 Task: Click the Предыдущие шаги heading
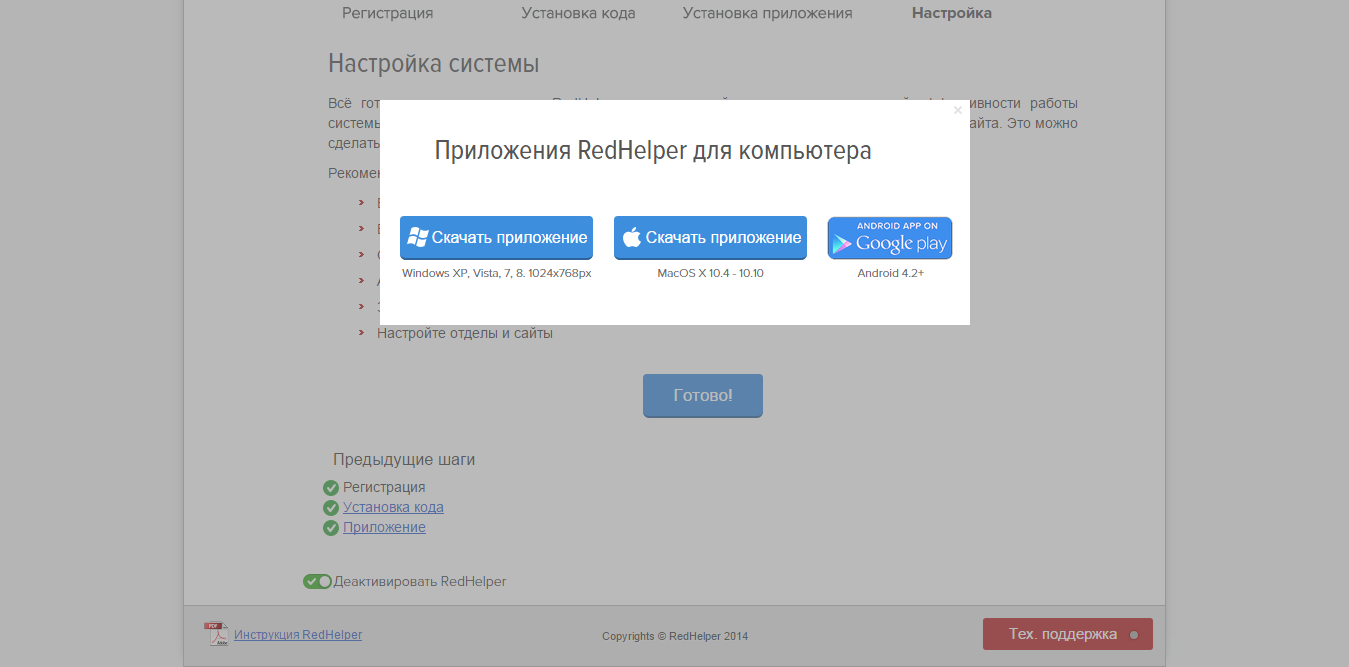(404, 460)
